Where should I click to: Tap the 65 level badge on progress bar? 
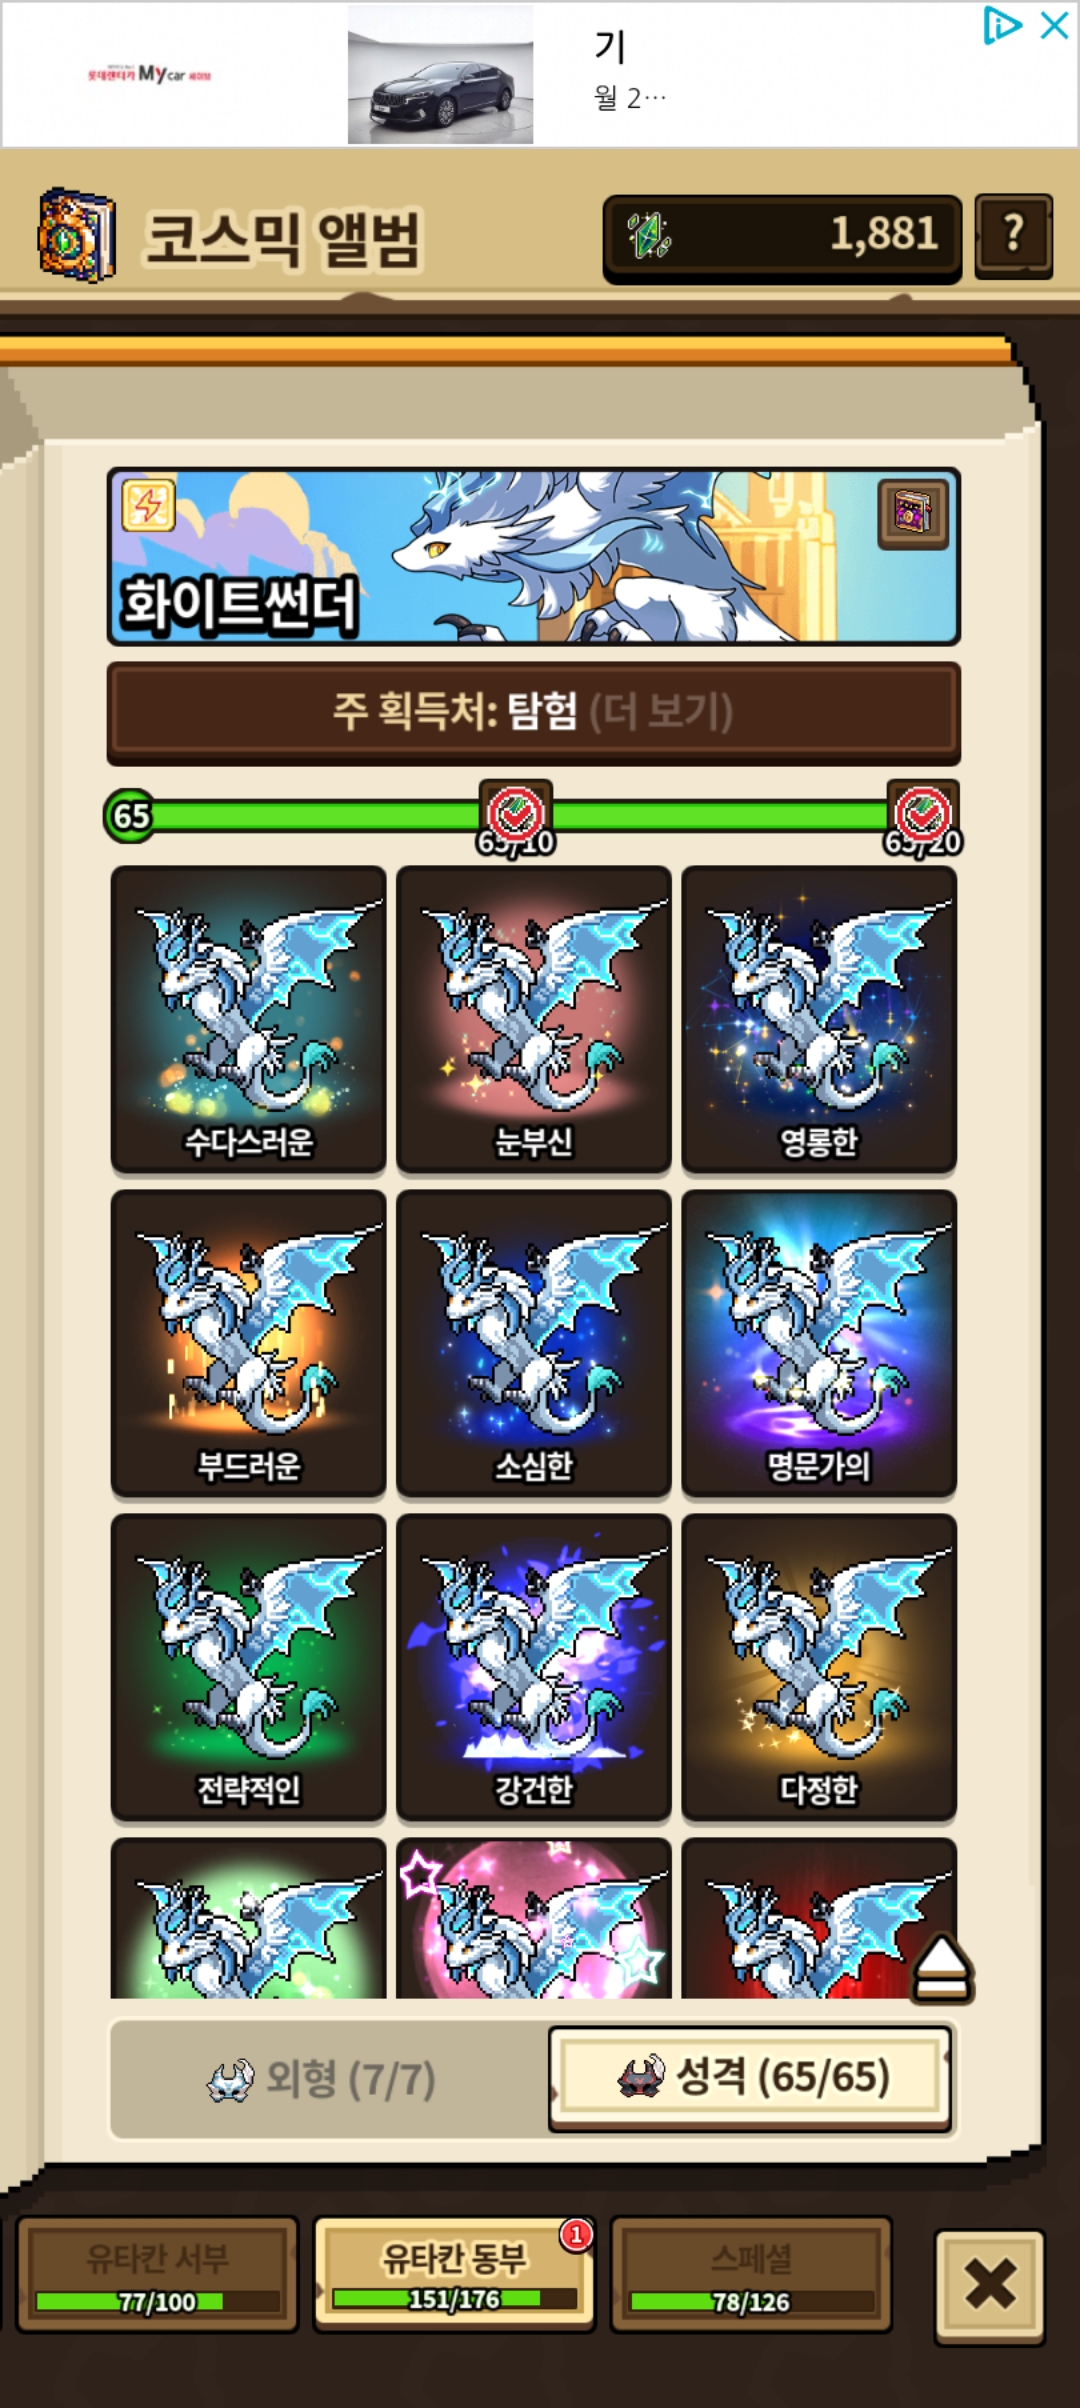click(131, 816)
